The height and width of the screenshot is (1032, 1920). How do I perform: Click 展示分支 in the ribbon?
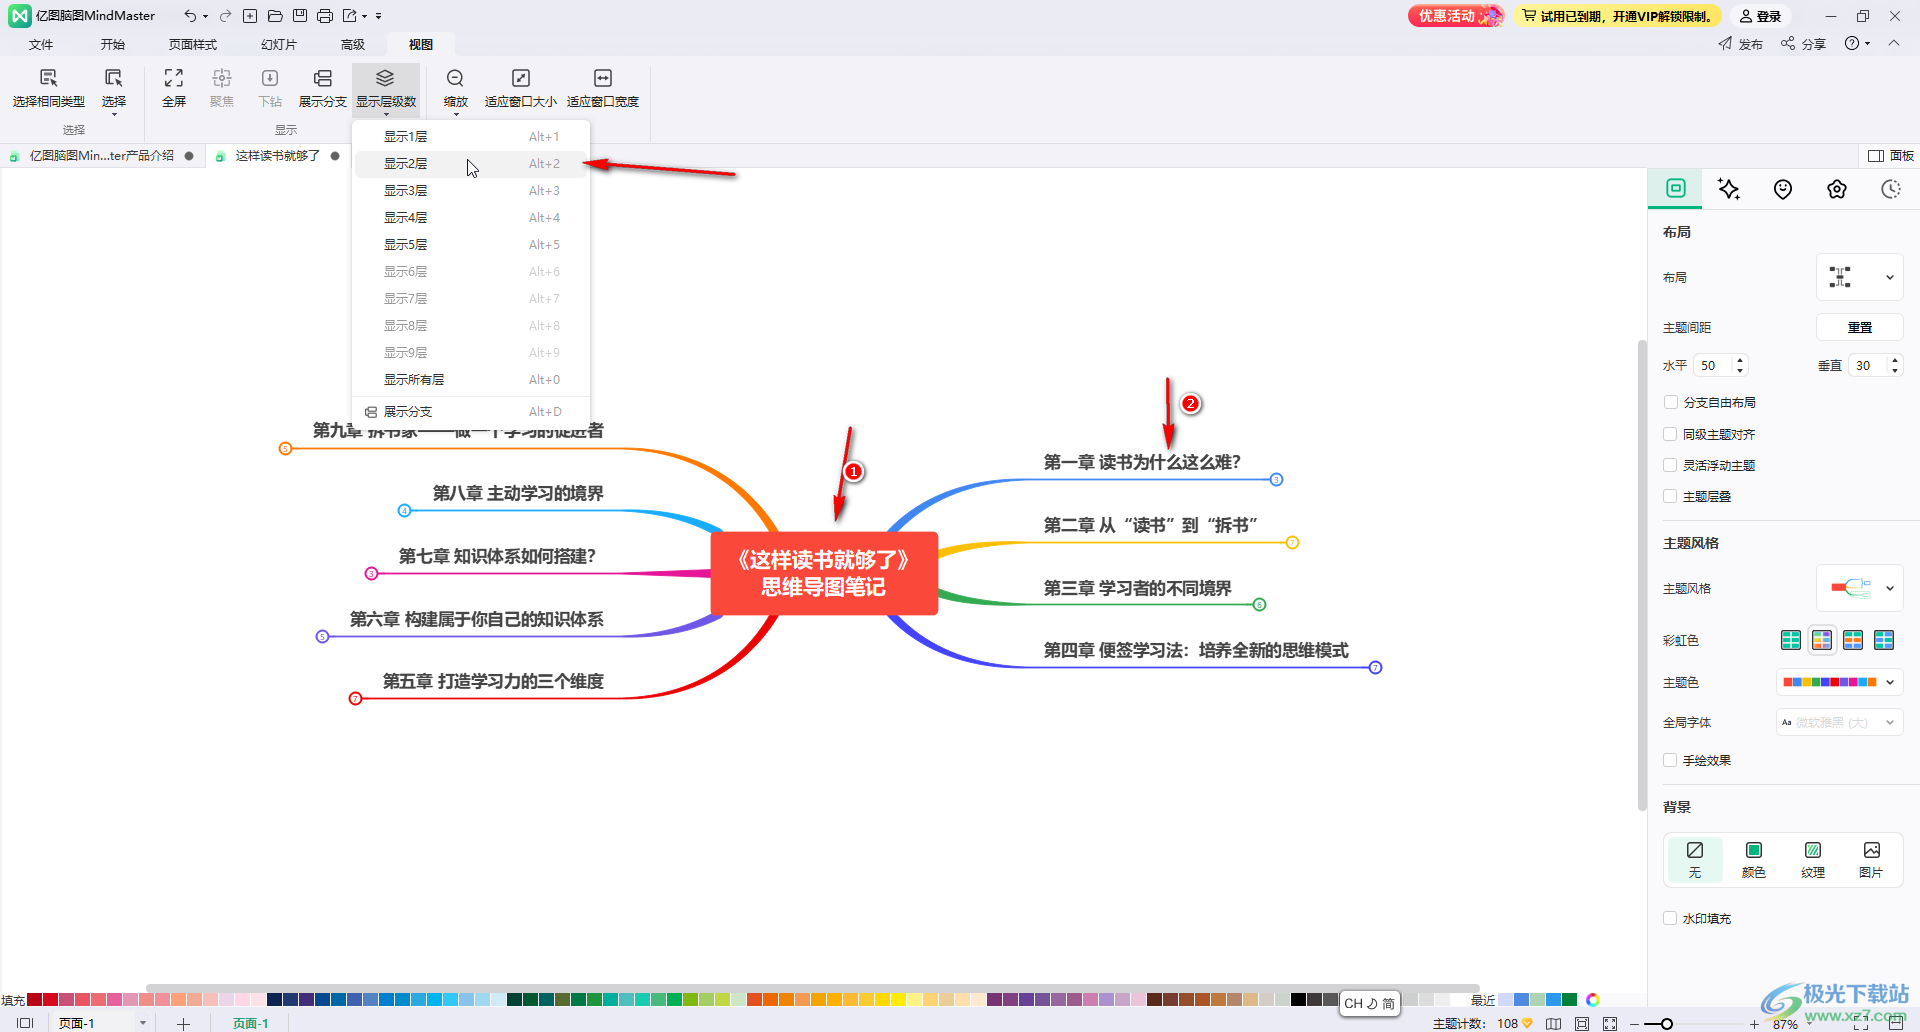tap(322, 88)
